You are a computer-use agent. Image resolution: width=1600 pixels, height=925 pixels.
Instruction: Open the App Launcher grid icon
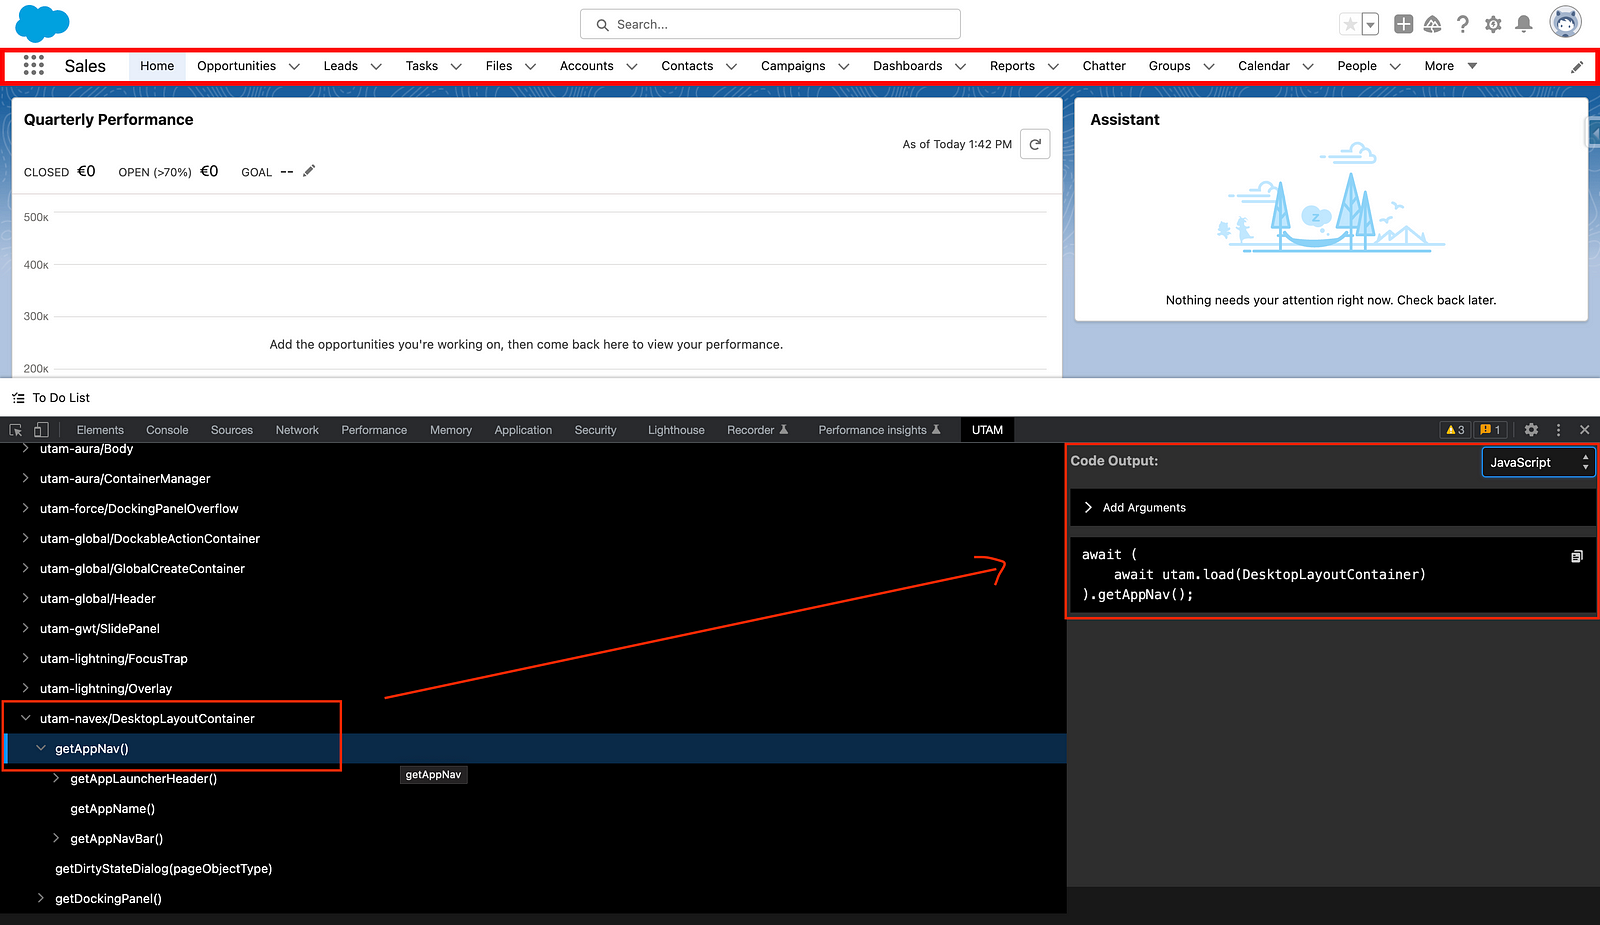pos(34,65)
